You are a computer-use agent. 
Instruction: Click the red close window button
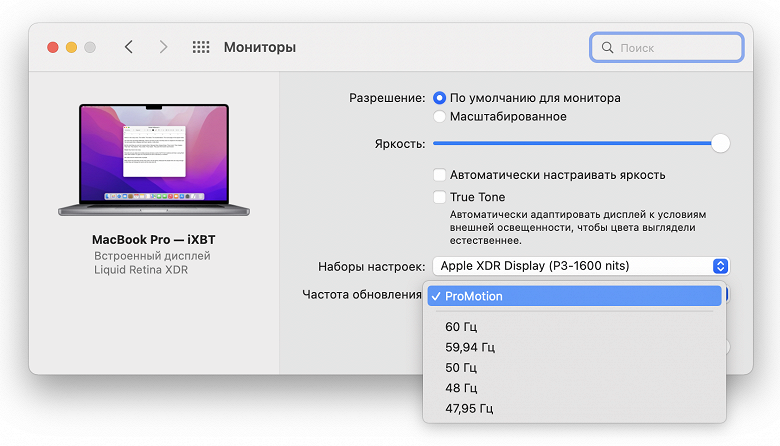pos(53,47)
